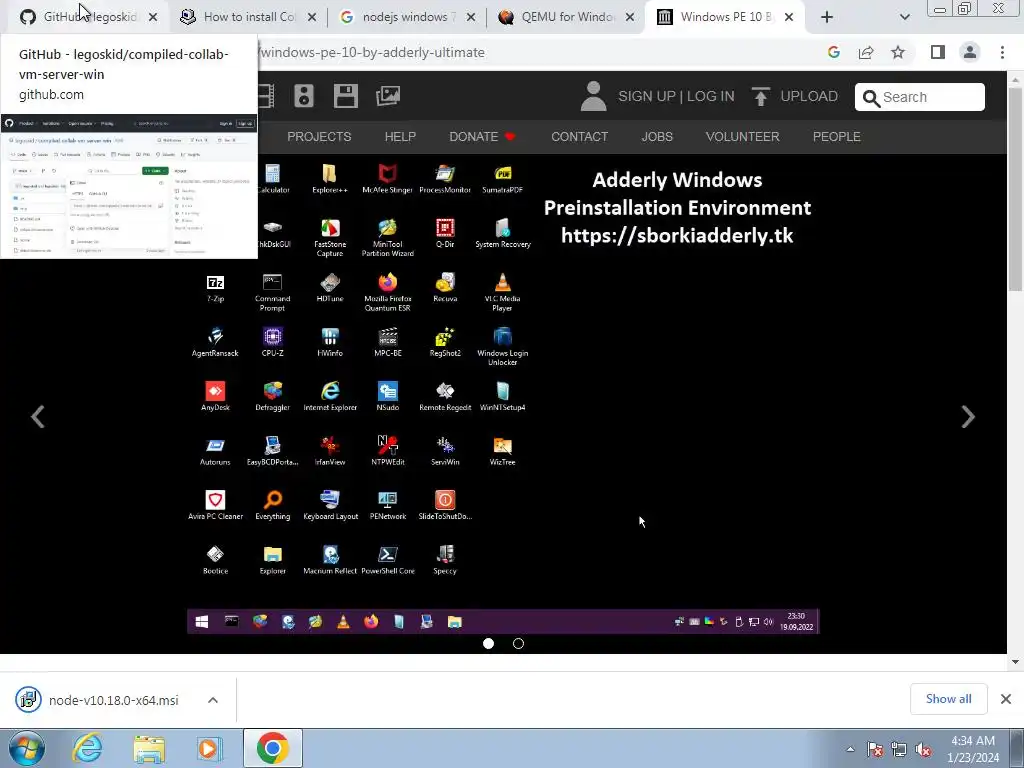Open the archive.org Software floppy icon
The height and width of the screenshot is (768, 1024).
pos(345,96)
